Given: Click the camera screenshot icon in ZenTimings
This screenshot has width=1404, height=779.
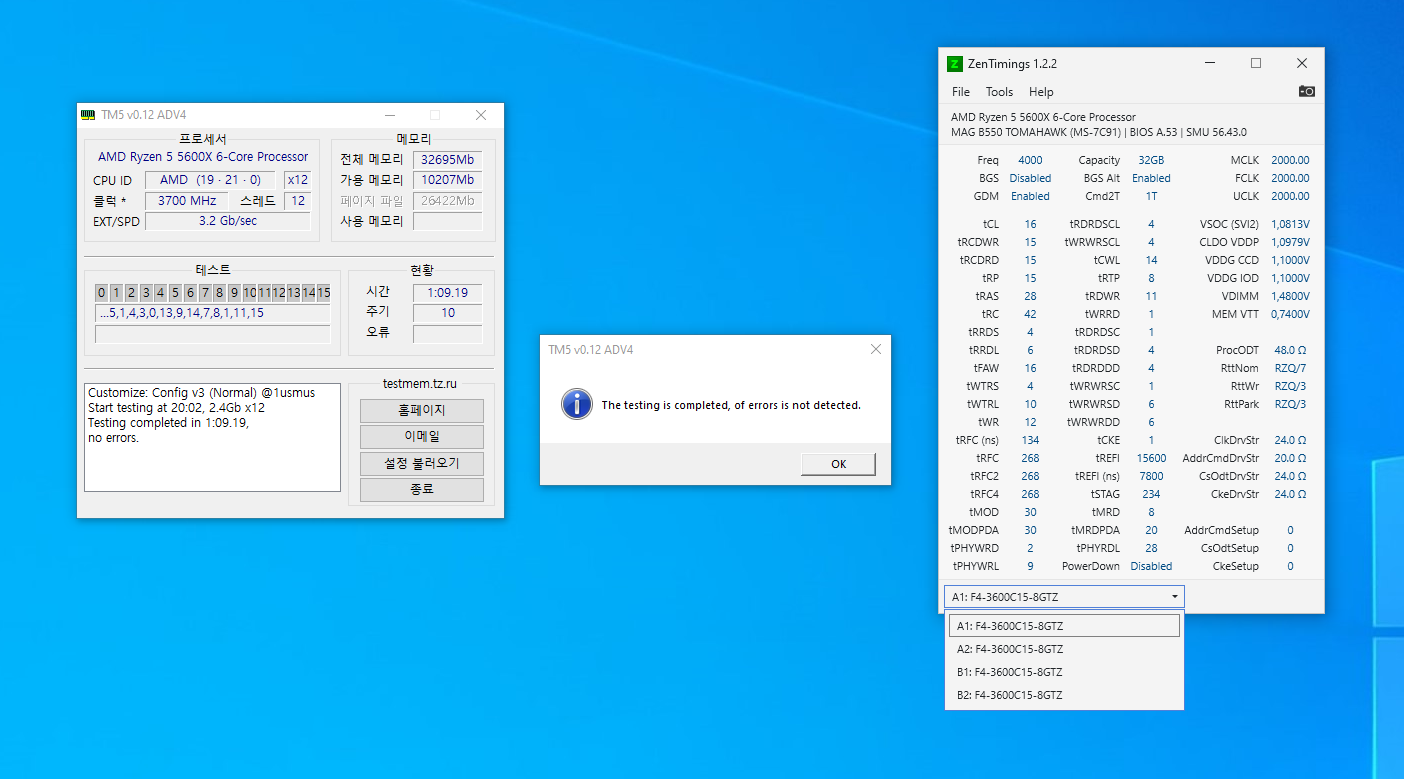Looking at the screenshot, I should pyautogui.click(x=1306, y=91).
